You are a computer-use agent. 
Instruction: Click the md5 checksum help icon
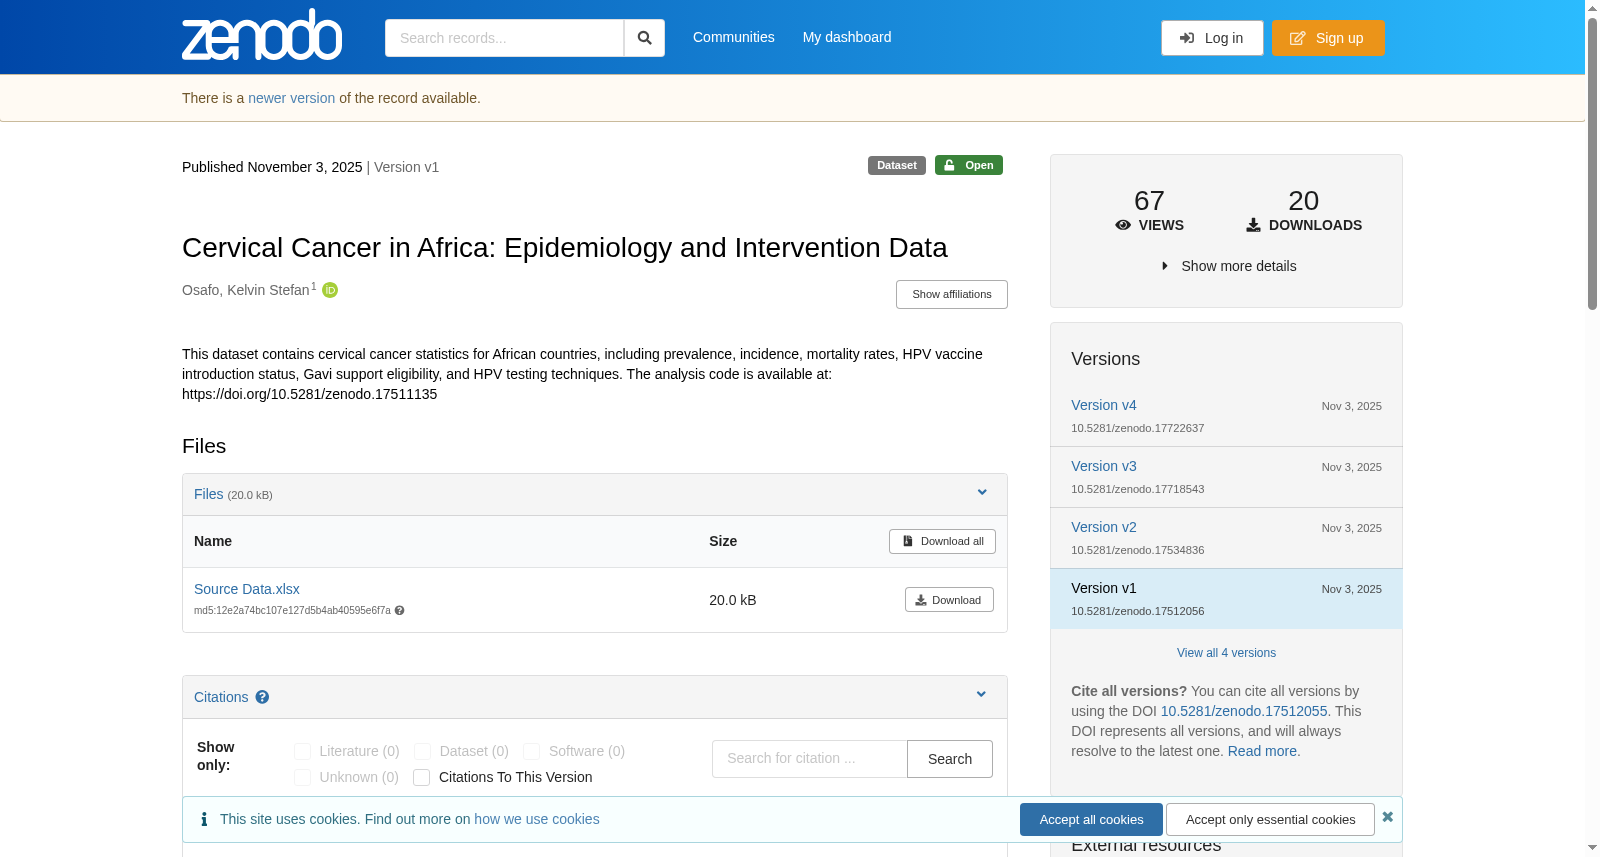click(x=400, y=610)
